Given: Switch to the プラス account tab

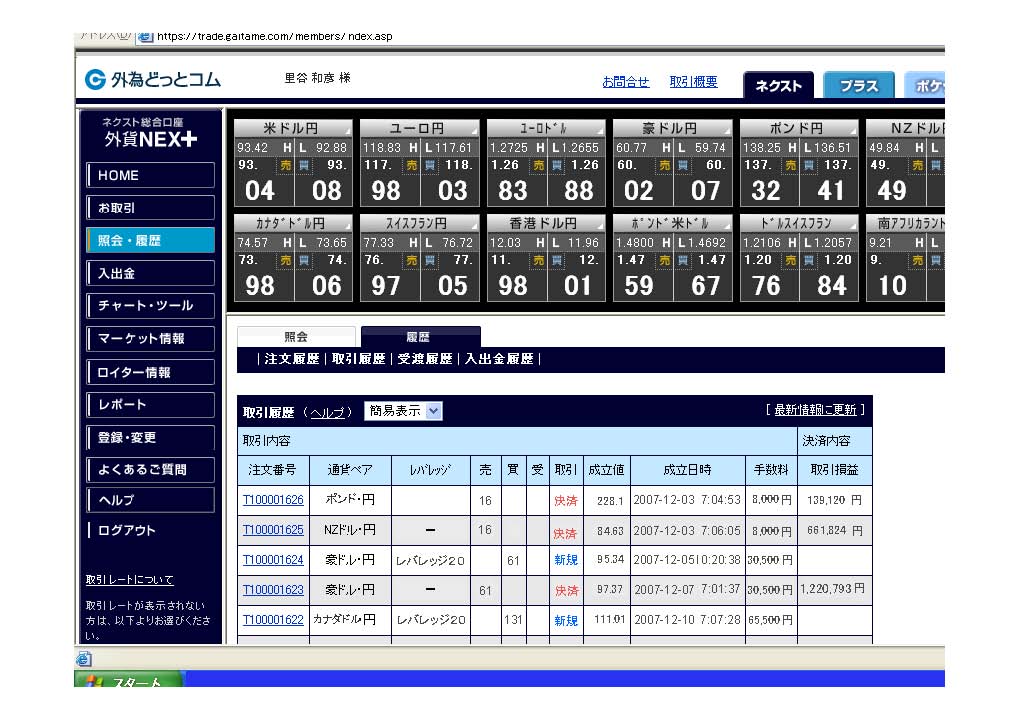Looking at the screenshot, I should coord(858,85).
